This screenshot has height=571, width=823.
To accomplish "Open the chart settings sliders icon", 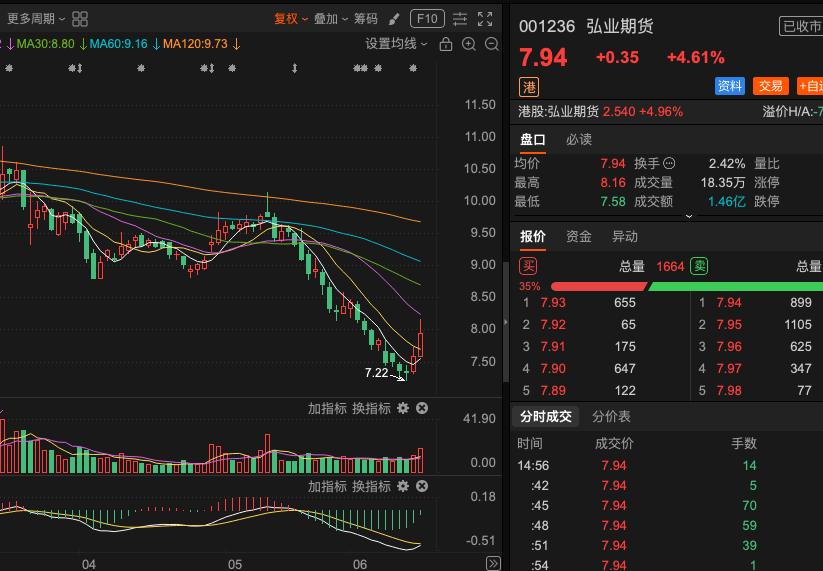I will (x=460, y=19).
